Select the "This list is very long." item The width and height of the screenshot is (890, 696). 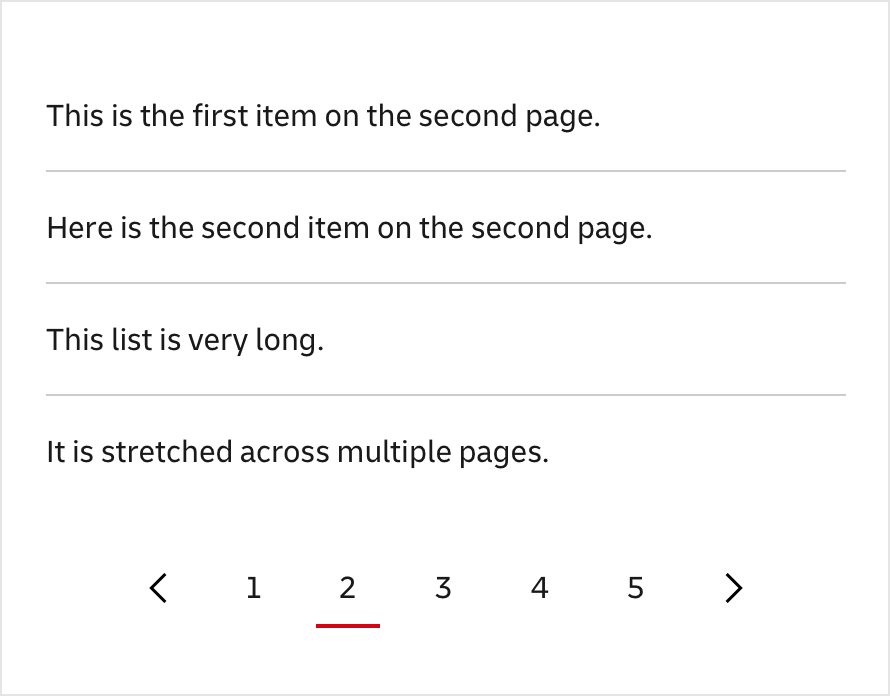coord(185,340)
